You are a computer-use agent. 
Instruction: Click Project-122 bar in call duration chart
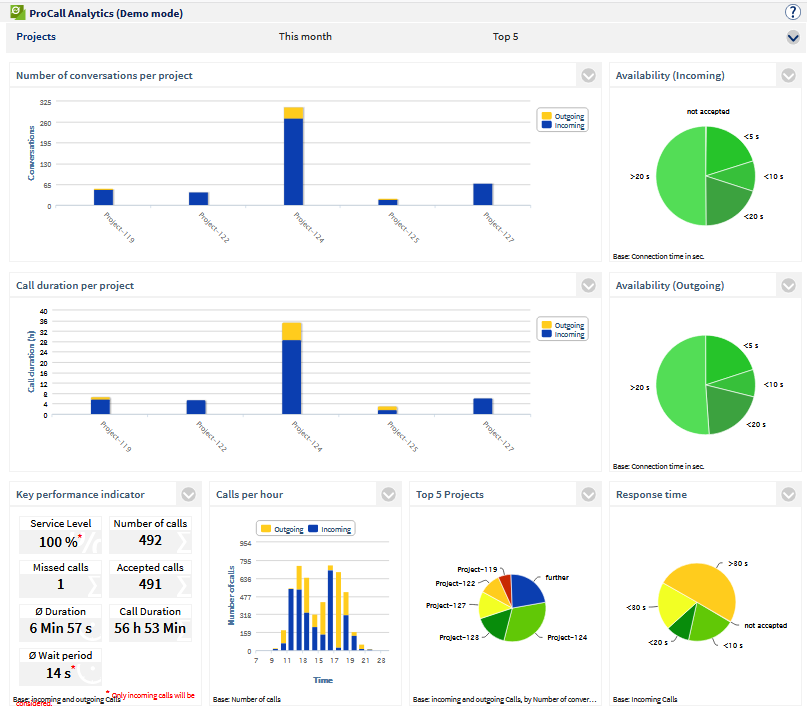point(196,407)
